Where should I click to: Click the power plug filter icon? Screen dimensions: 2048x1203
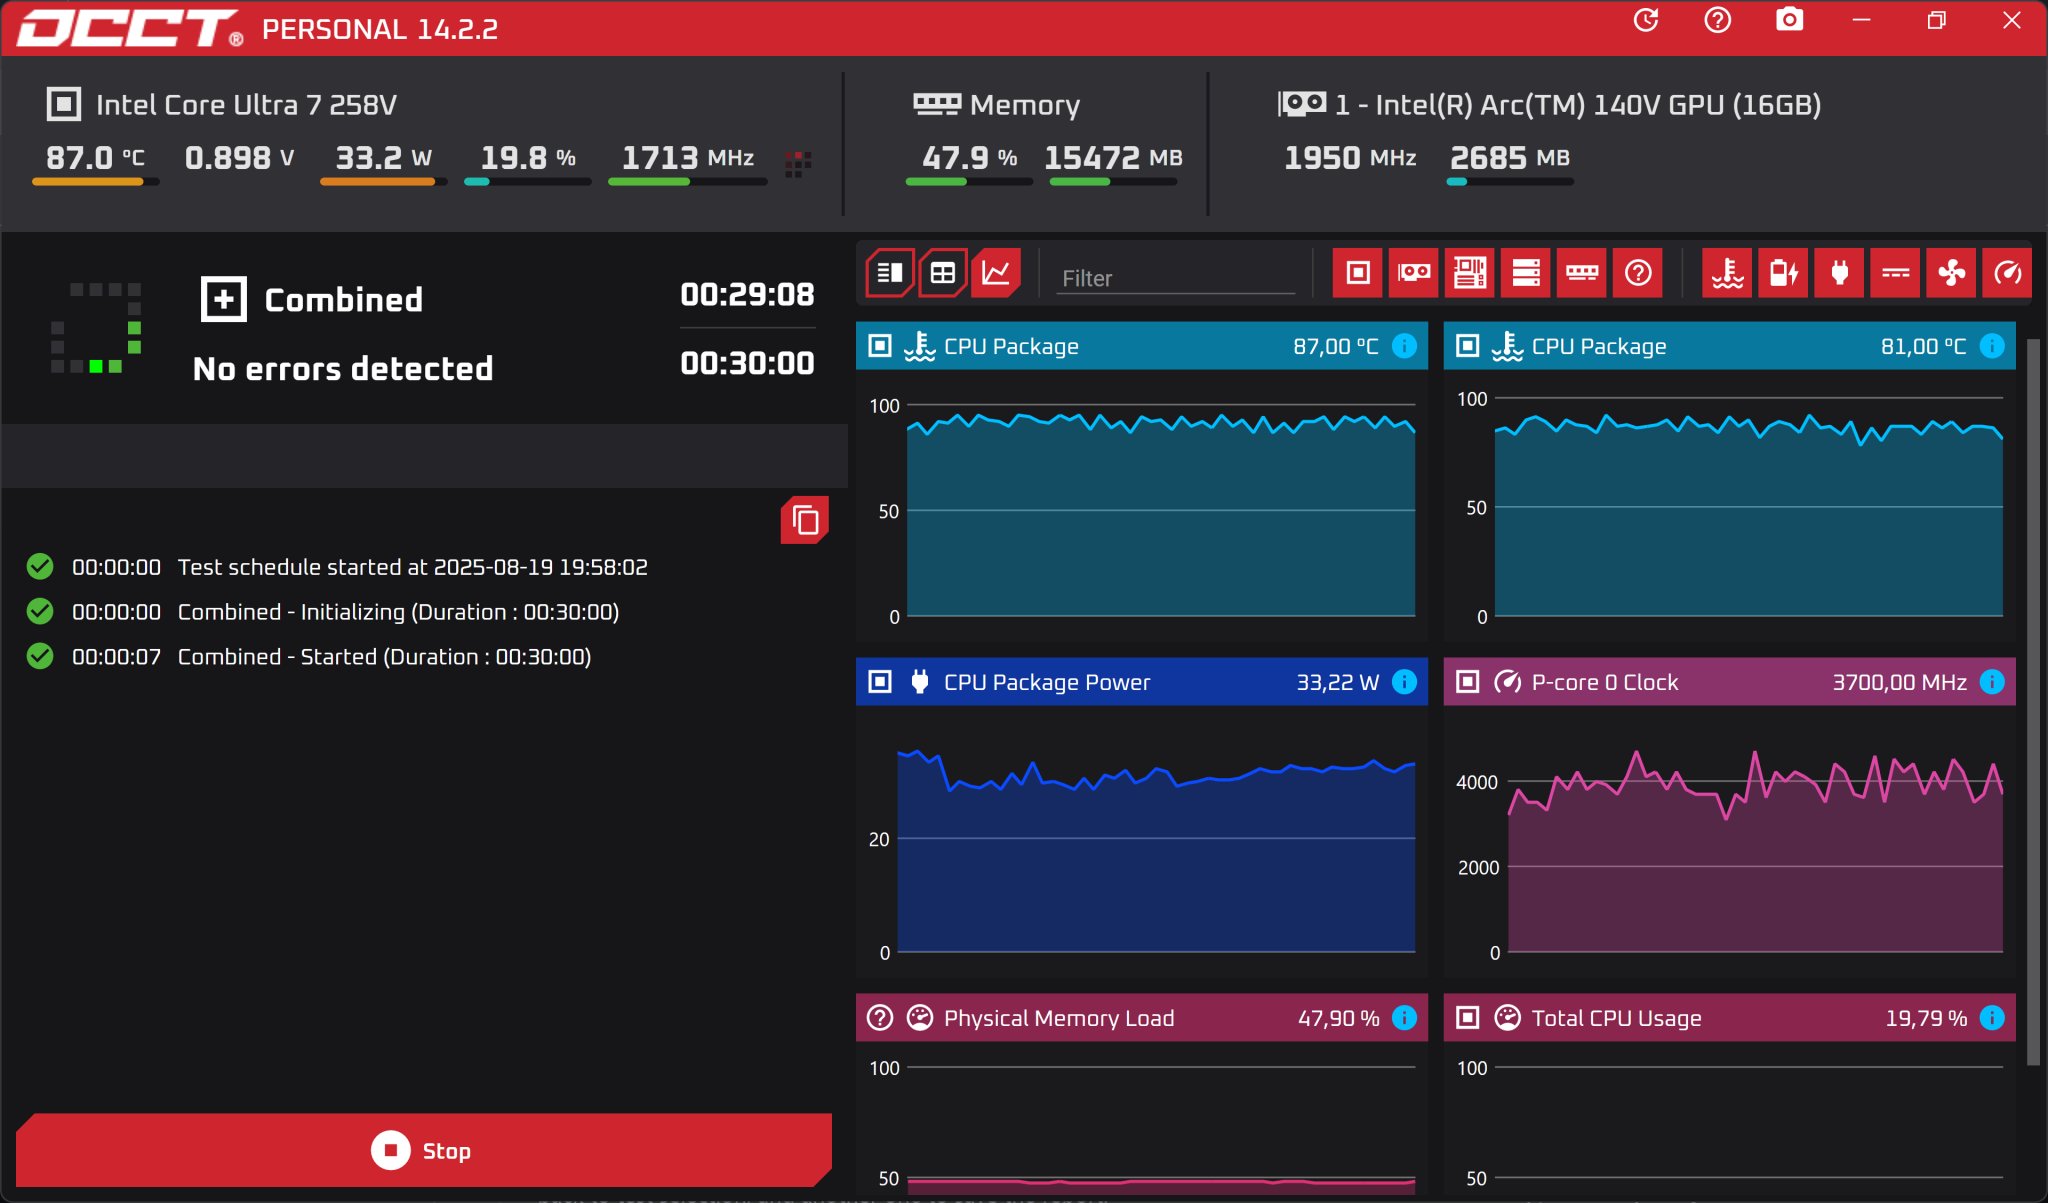tap(1839, 273)
